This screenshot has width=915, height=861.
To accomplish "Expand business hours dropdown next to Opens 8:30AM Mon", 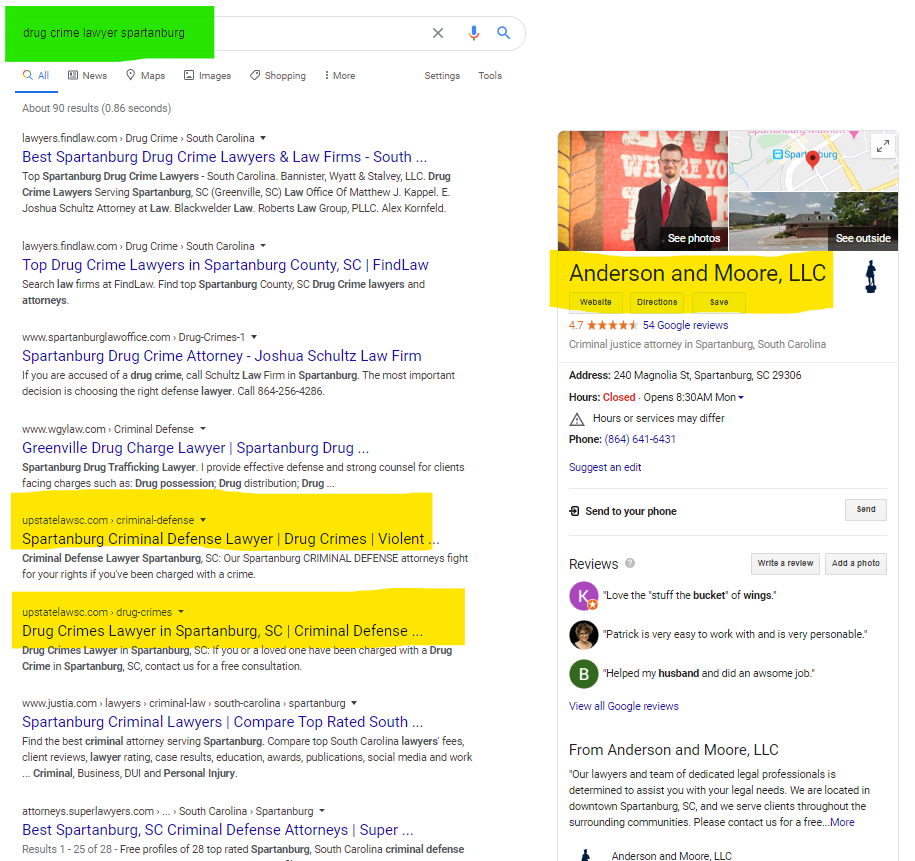I will 741,398.
